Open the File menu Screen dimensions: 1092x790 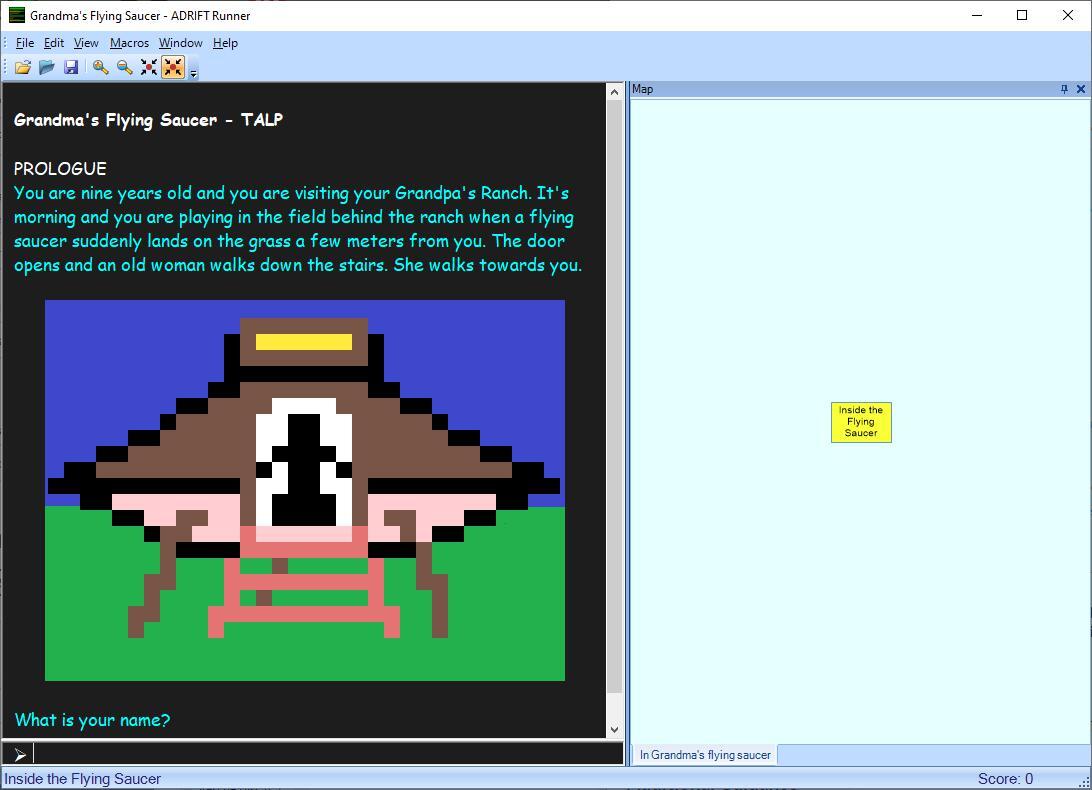[x=25, y=43]
